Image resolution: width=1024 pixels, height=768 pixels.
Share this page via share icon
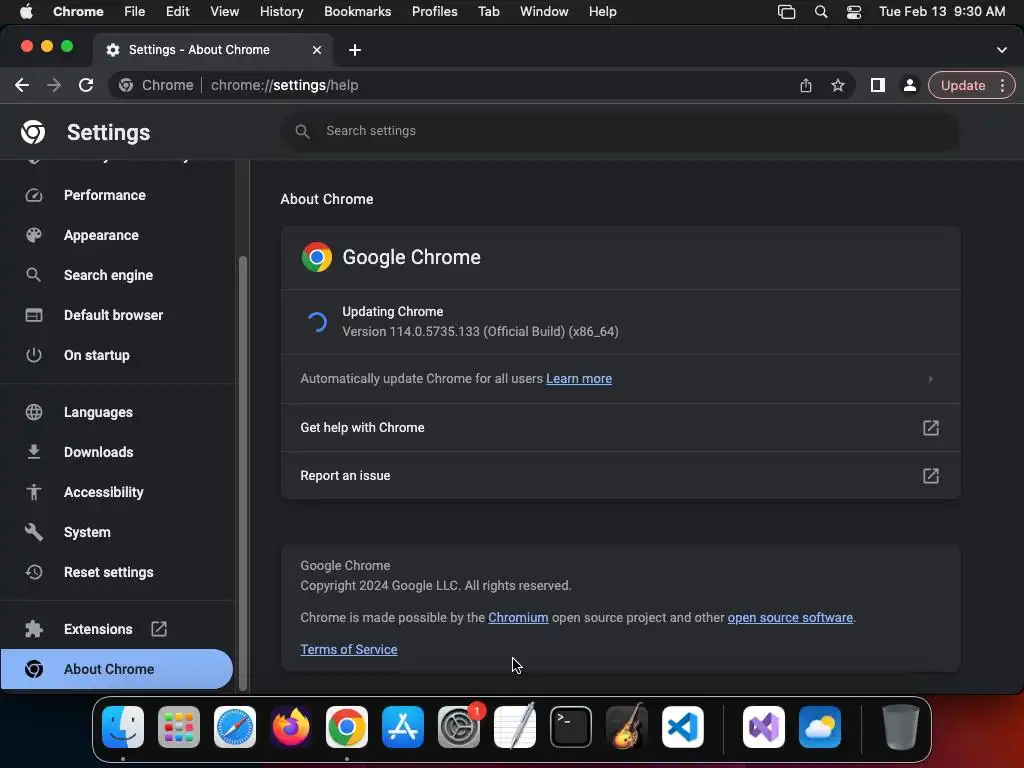coord(806,86)
